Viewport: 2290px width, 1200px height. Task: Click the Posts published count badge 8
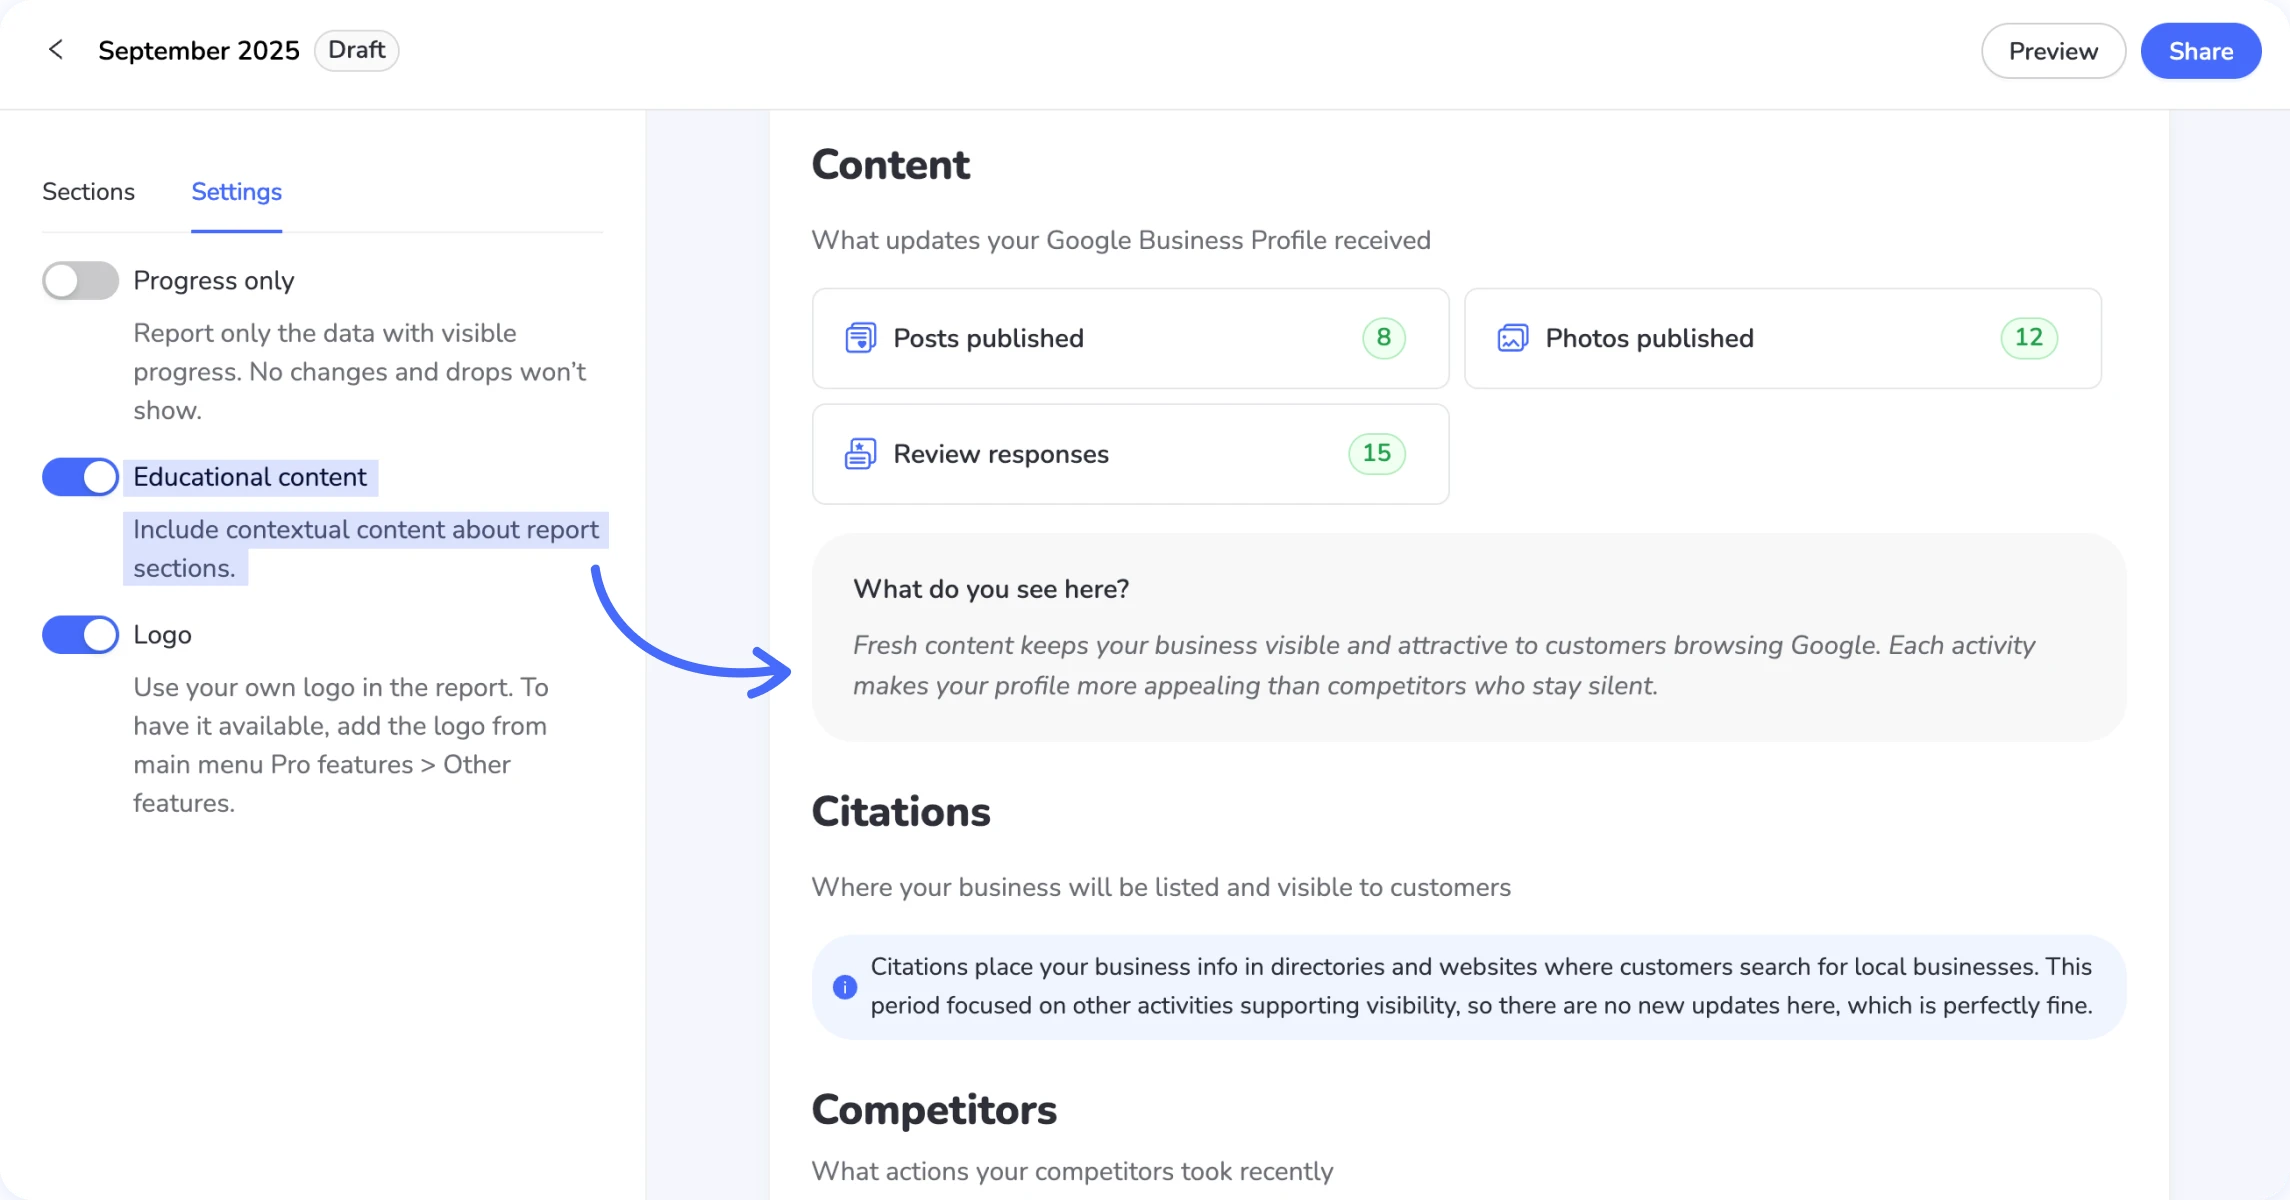(x=1383, y=338)
